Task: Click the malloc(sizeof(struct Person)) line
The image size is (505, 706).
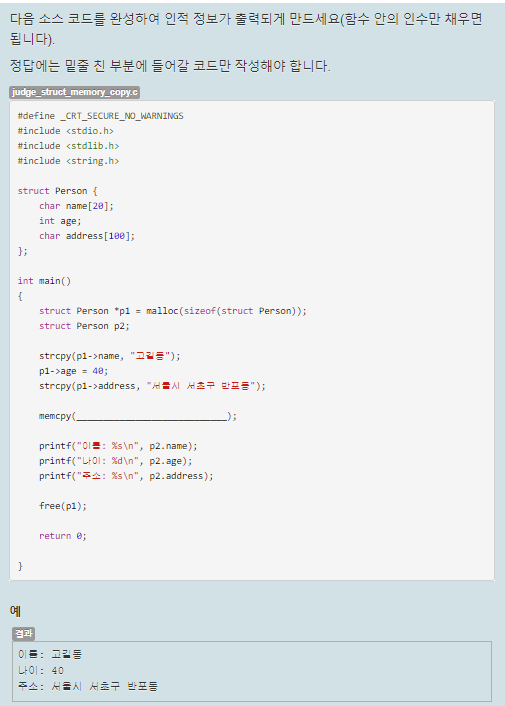Action: [173, 311]
